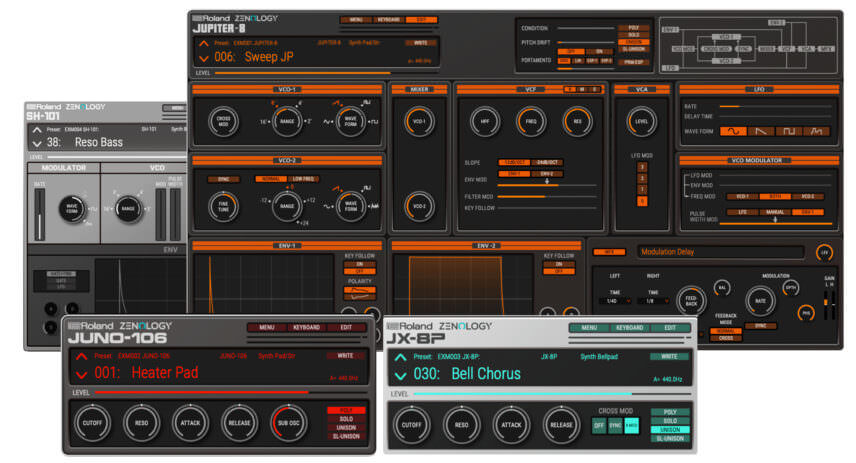Select upper ENV-1 polarity shape icon
The height and width of the screenshot is (463, 856).
[360, 289]
